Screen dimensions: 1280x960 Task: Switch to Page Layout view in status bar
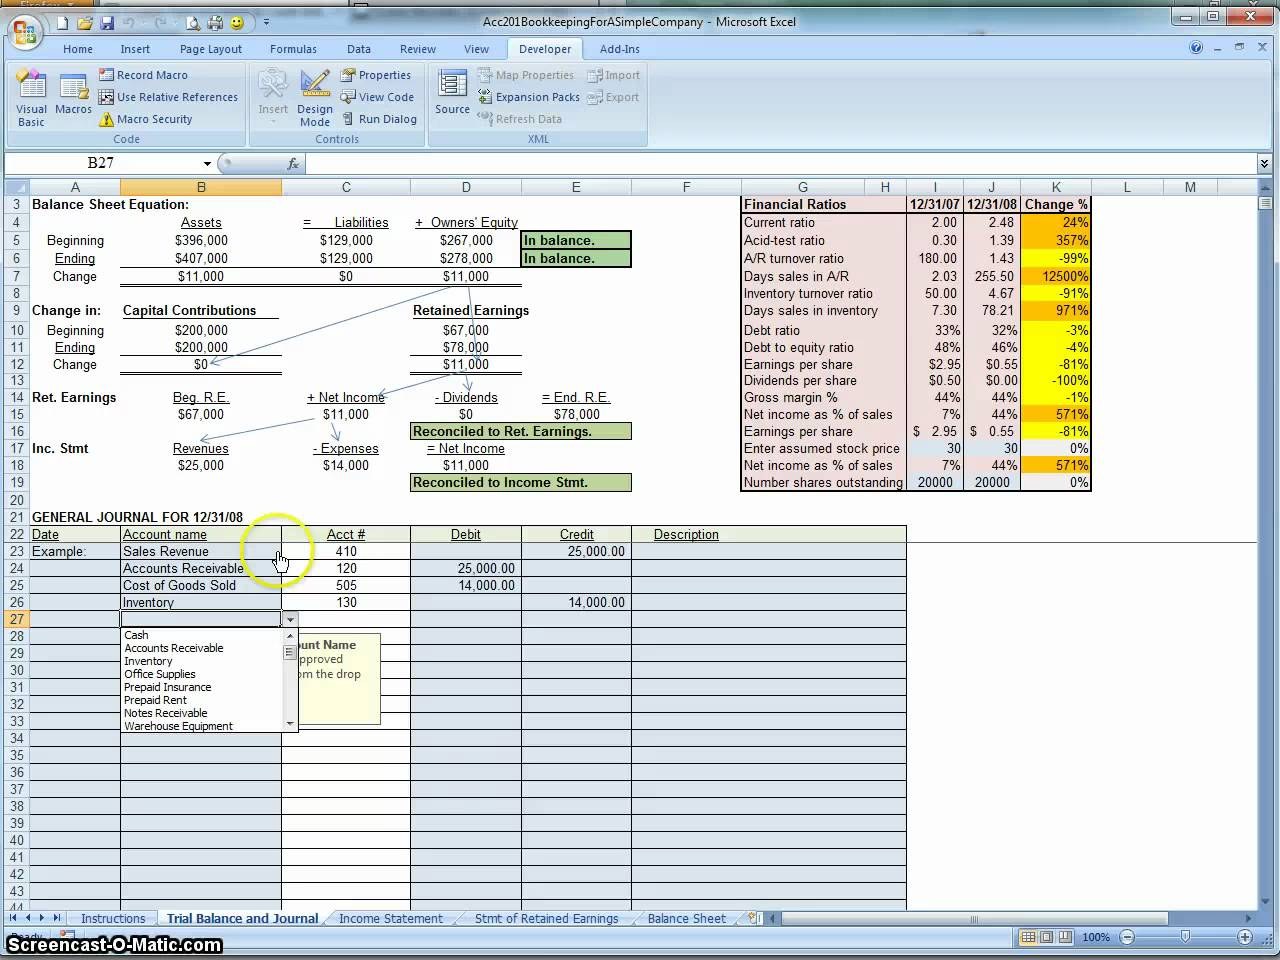click(1047, 937)
